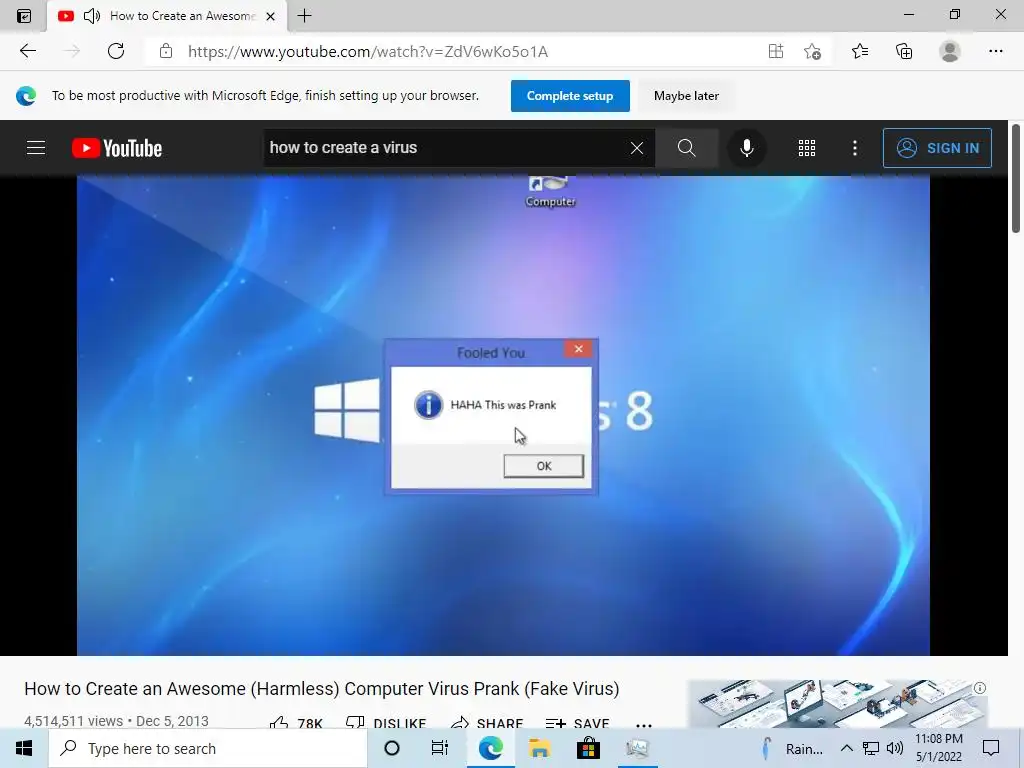Clear the search query with the X
The height and width of the screenshot is (768, 1024).
tap(637, 148)
